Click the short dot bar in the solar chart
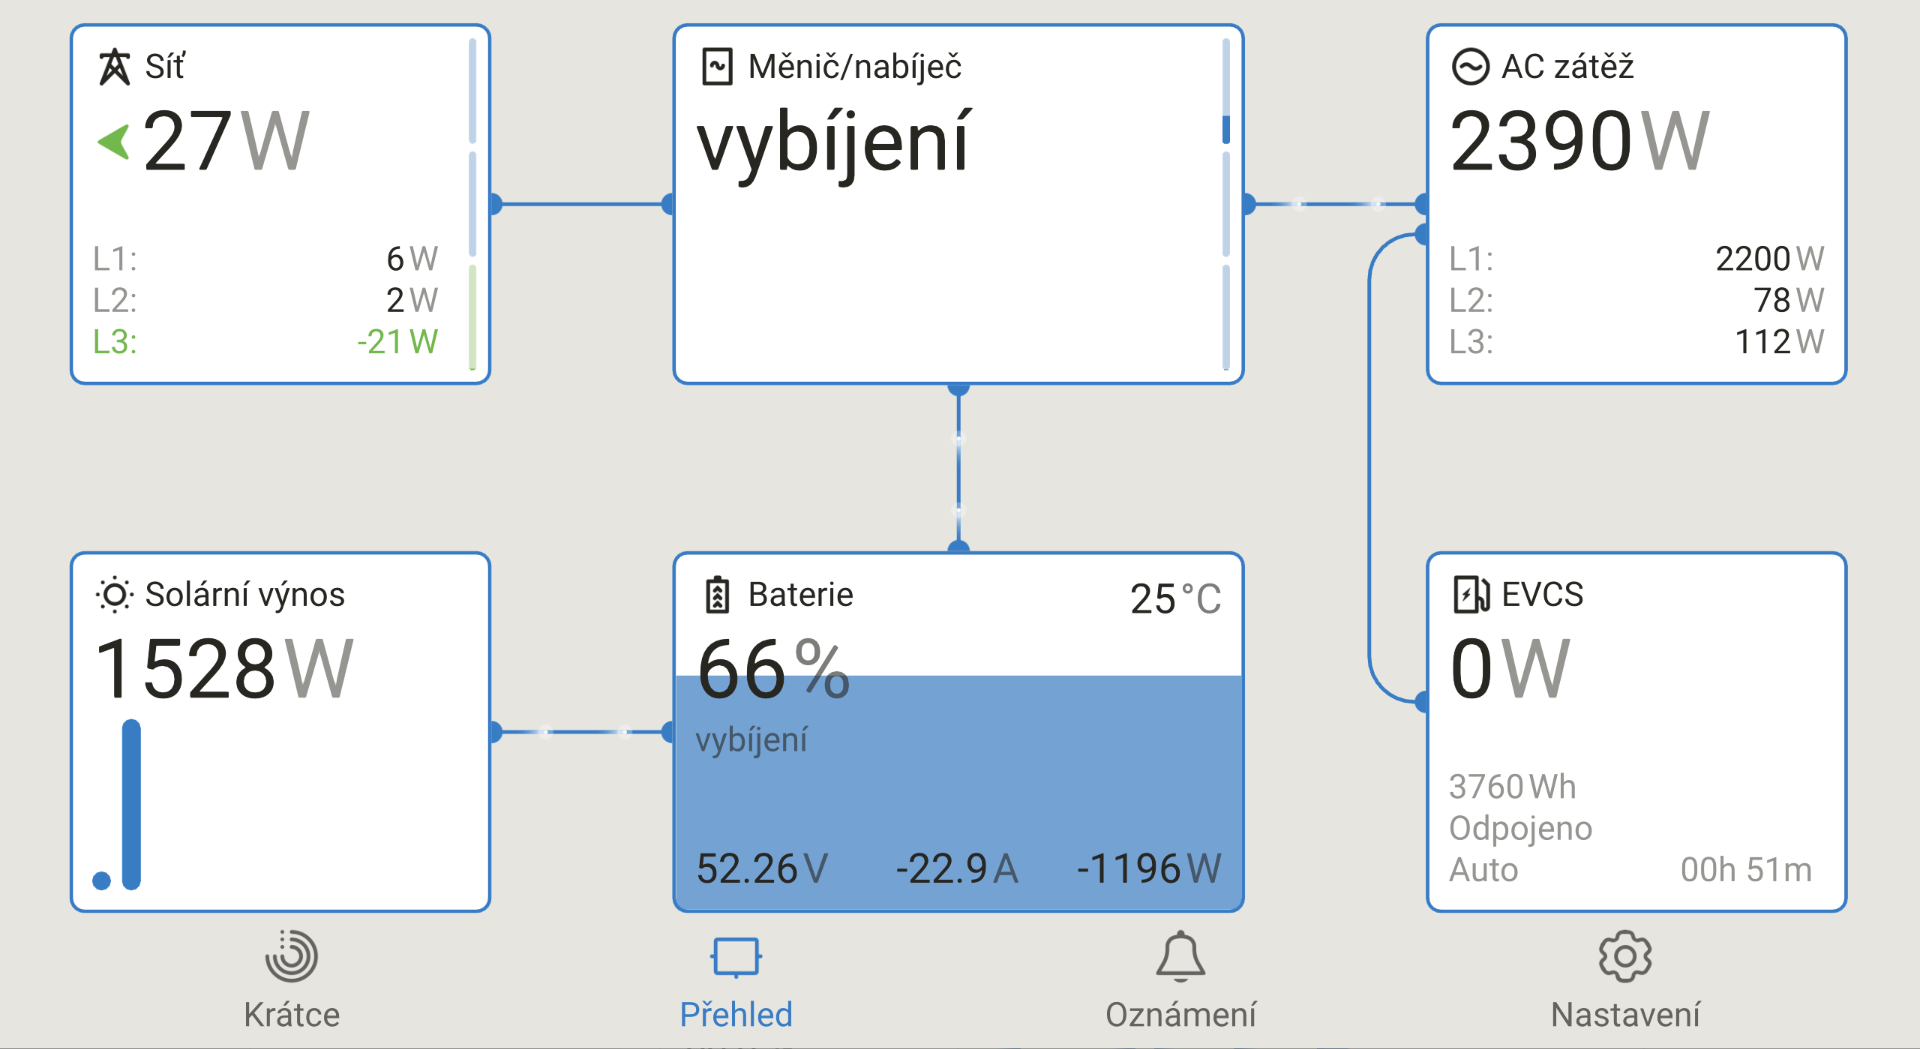Image resolution: width=1920 pixels, height=1049 pixels. [x=101, y=880]
